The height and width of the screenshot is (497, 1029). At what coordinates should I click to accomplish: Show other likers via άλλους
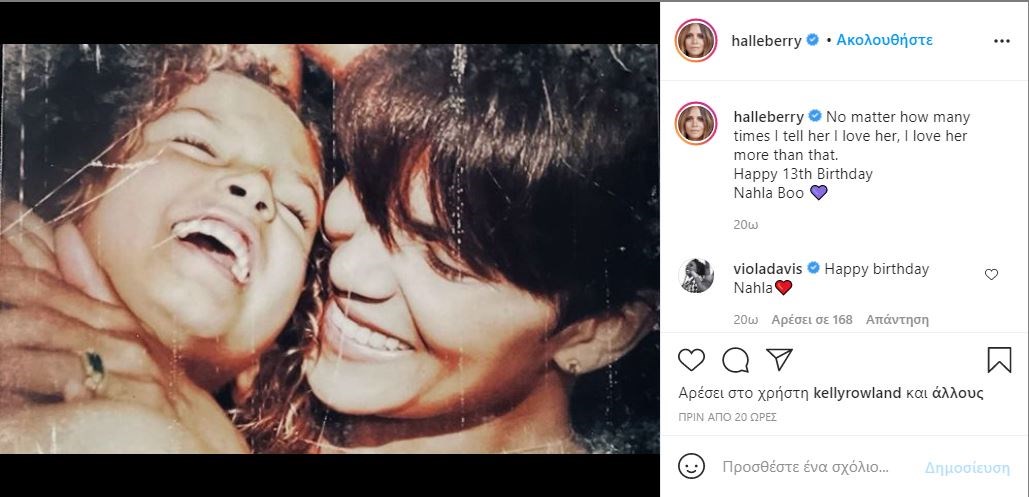[x=958, y=393]
